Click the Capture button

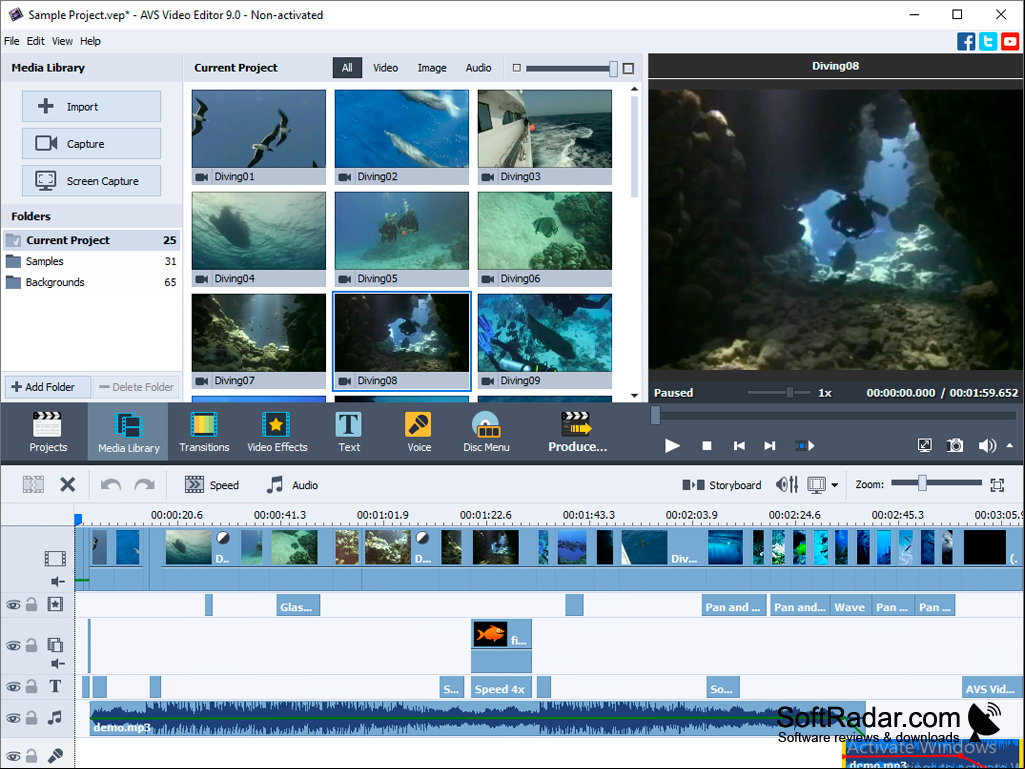92,143
